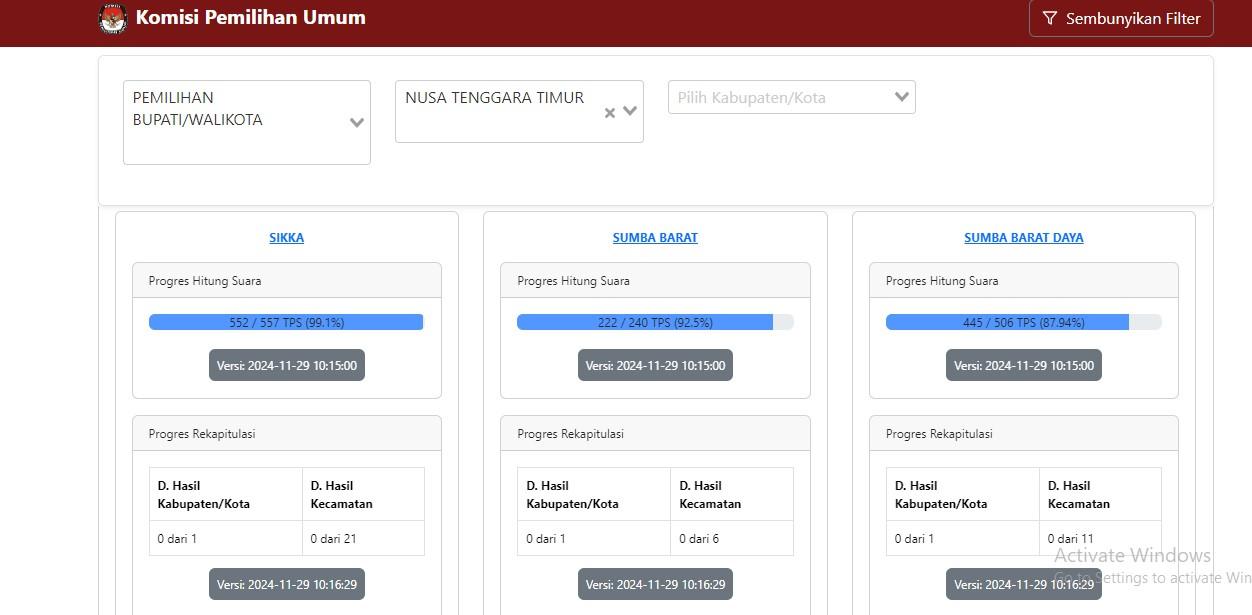Click the 0 dari 21 Kecamatan cell
This screenshot has width=1252, height=615.
tap(333, 538)
